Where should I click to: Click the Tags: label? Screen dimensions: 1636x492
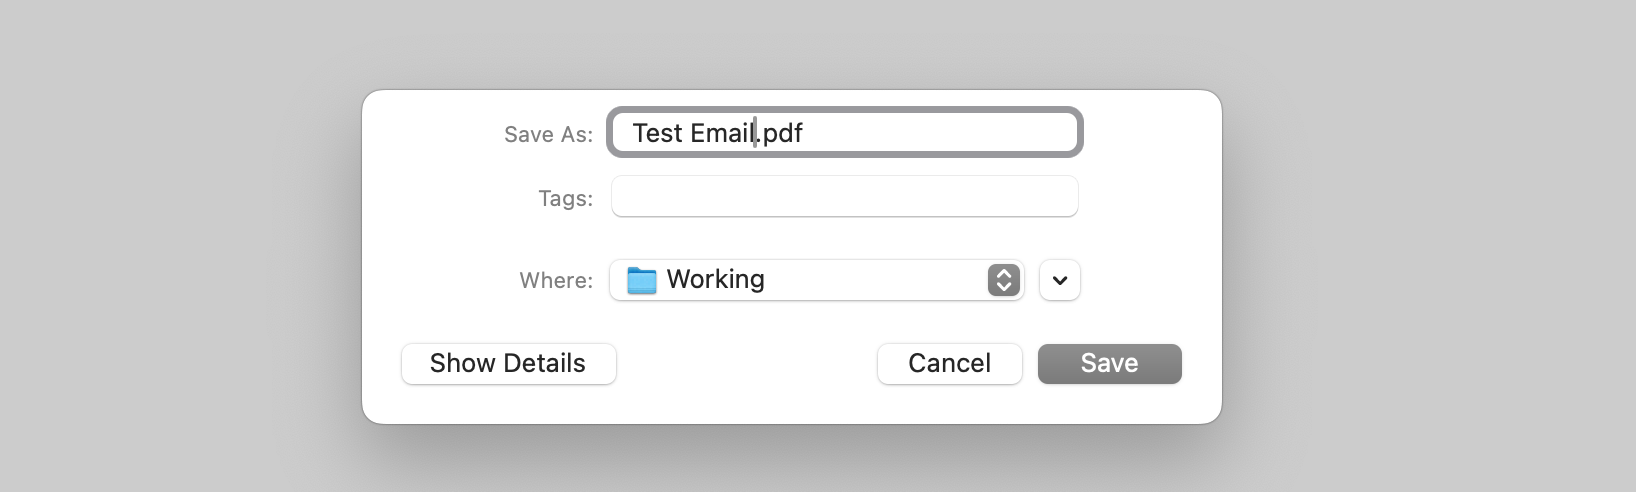[565, 198]
